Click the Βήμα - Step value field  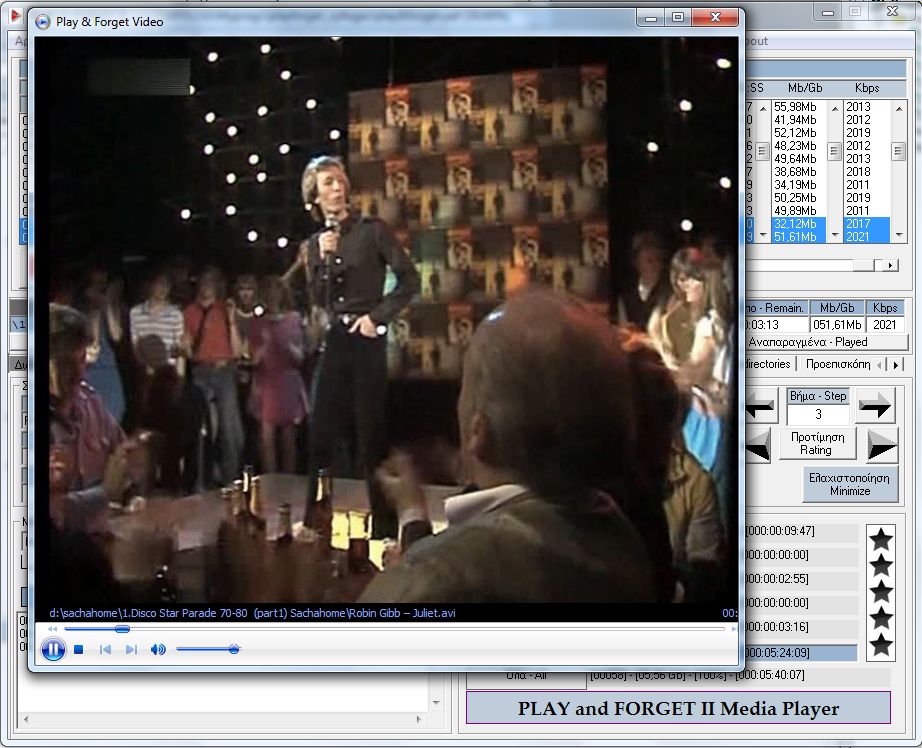coord(818,415)
